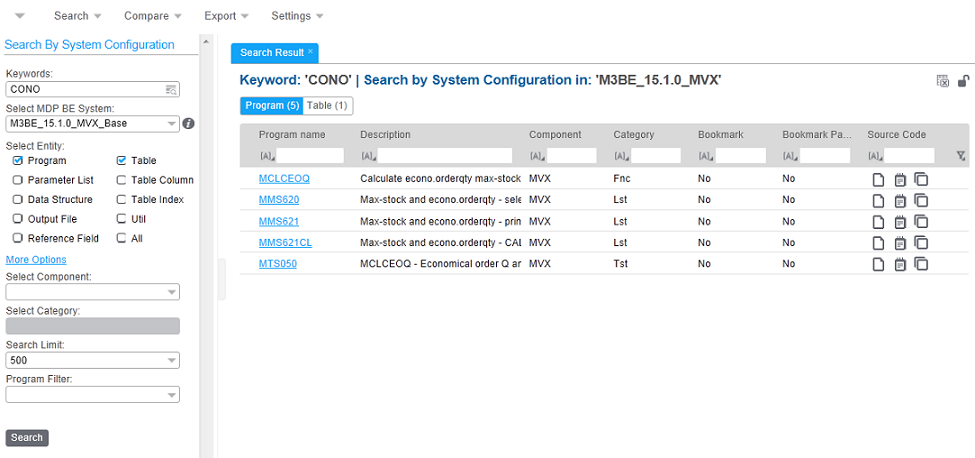975x458 pixels.
Task: Click the notepad icon in MMS620 row
Action: tap(900, 200)
